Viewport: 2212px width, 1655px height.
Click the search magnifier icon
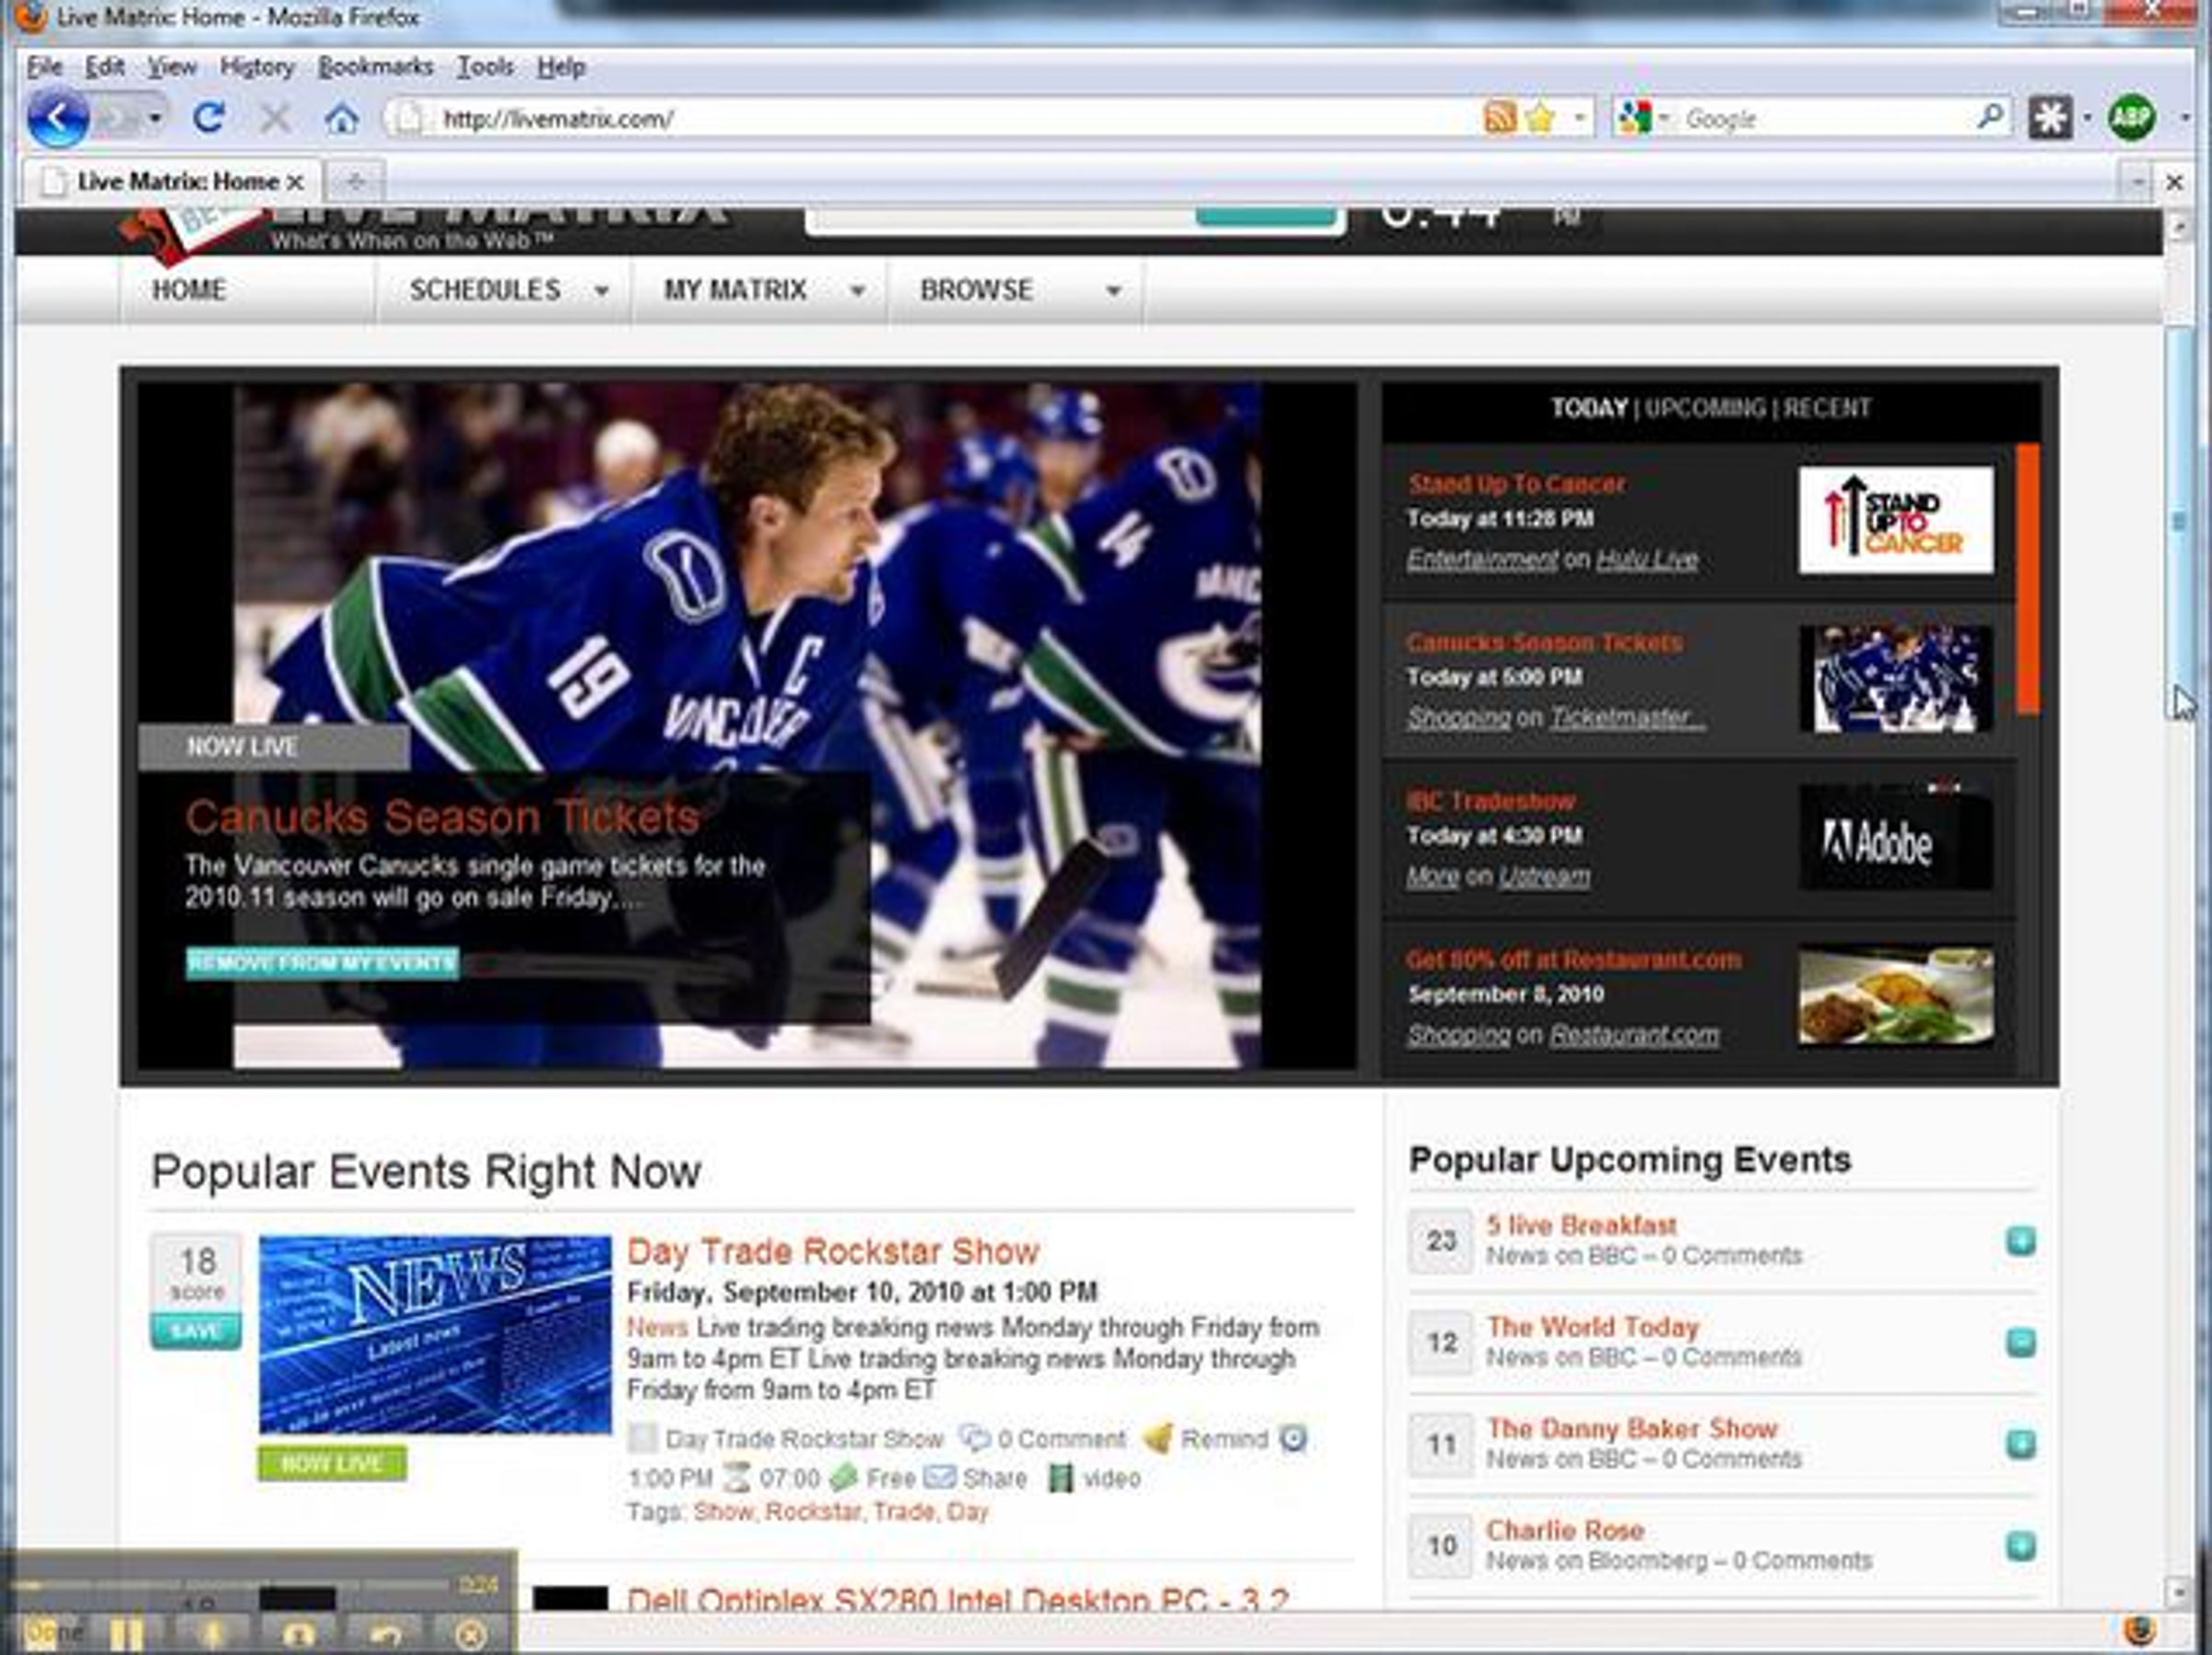coord(1990,117)
